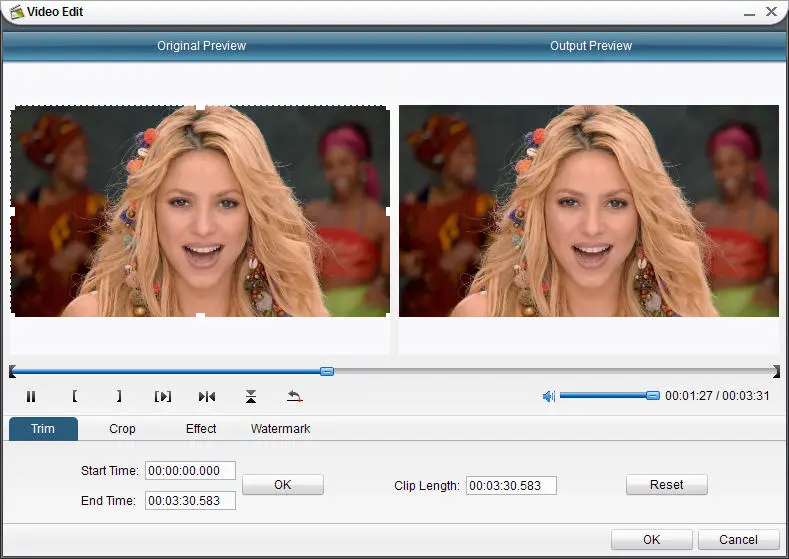The height and width of the screenshot is (559, 789).
Task: Click the End Time input field
Action: click(190, 501)
